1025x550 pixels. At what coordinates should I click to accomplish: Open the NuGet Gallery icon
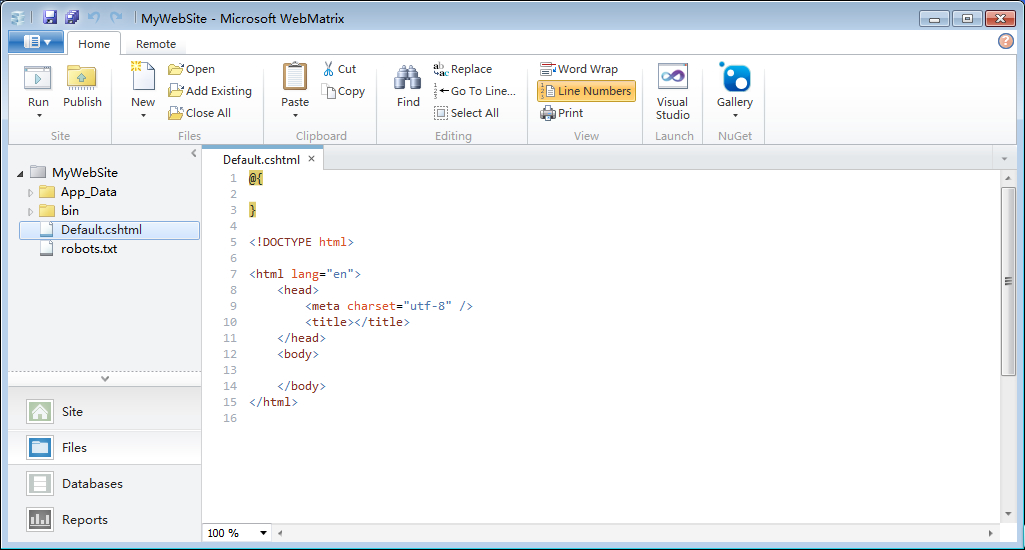735,78
